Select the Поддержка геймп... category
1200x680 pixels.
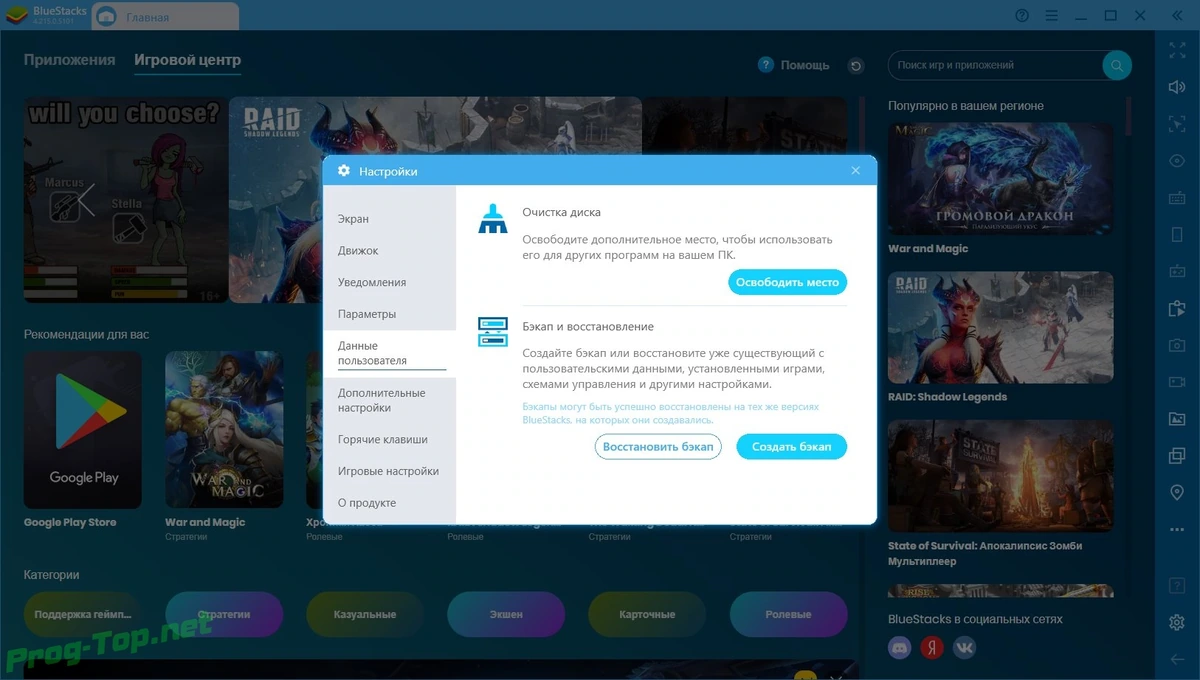point(83,614)
